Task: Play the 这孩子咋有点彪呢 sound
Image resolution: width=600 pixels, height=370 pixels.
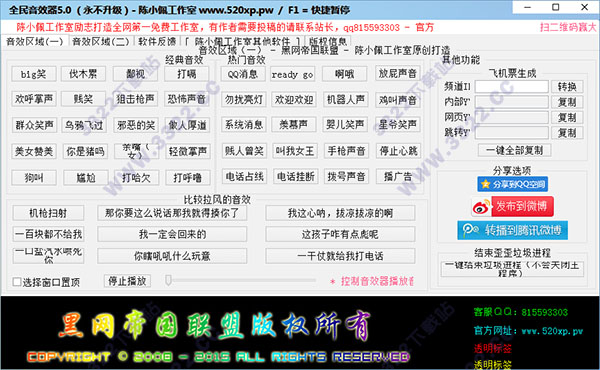Action: tap(340, 234)
